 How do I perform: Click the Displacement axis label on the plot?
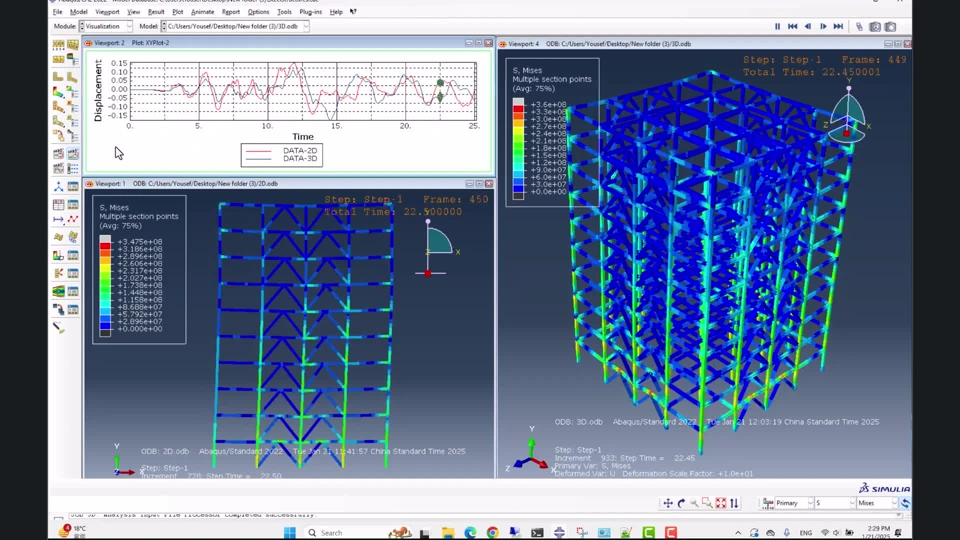point(98,91)
